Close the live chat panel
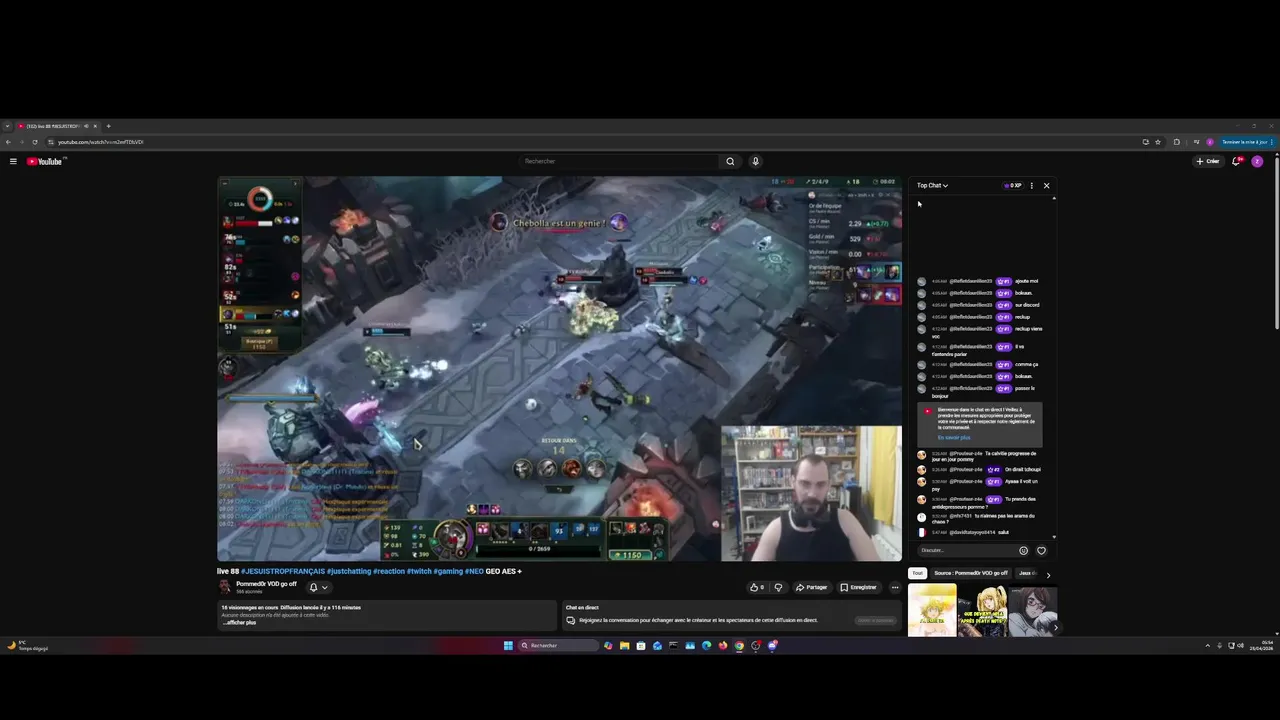This screenshot has width=1280, height=720. tap(1046, 185)
